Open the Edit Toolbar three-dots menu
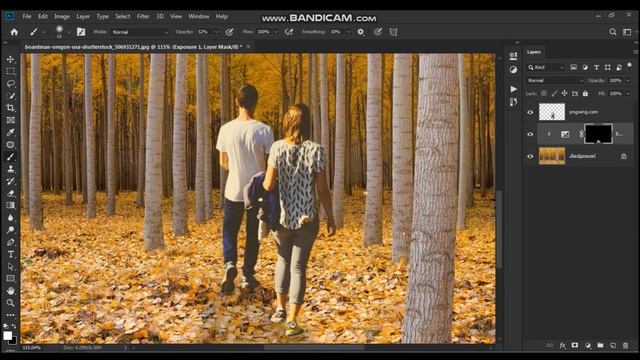Image resolution: width=640 pixels, height=360 pixels. (11, 315)
